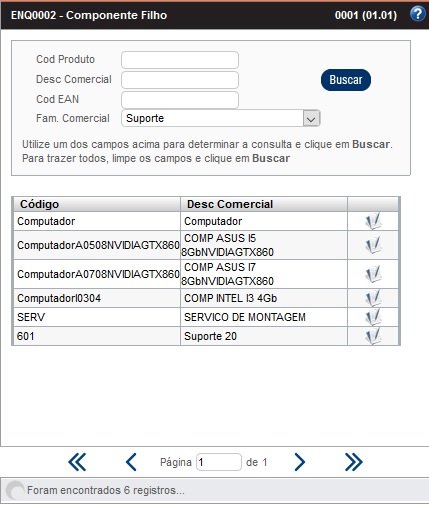Click the status bar spinner icon

(14, 491)
